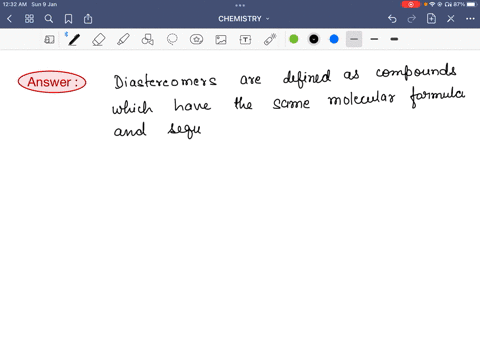Go back using the left chevron

(10, 19)
